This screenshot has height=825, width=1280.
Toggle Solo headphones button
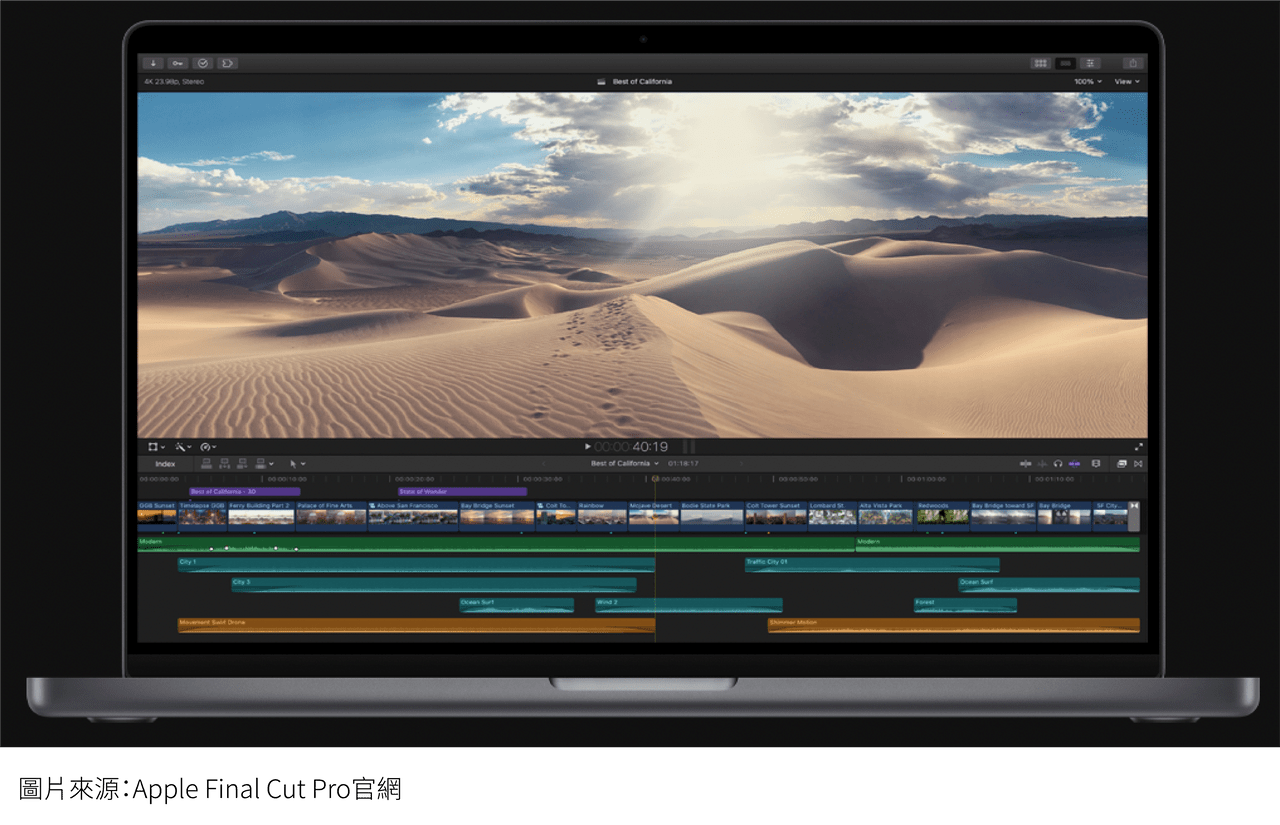coord(1058,464)
